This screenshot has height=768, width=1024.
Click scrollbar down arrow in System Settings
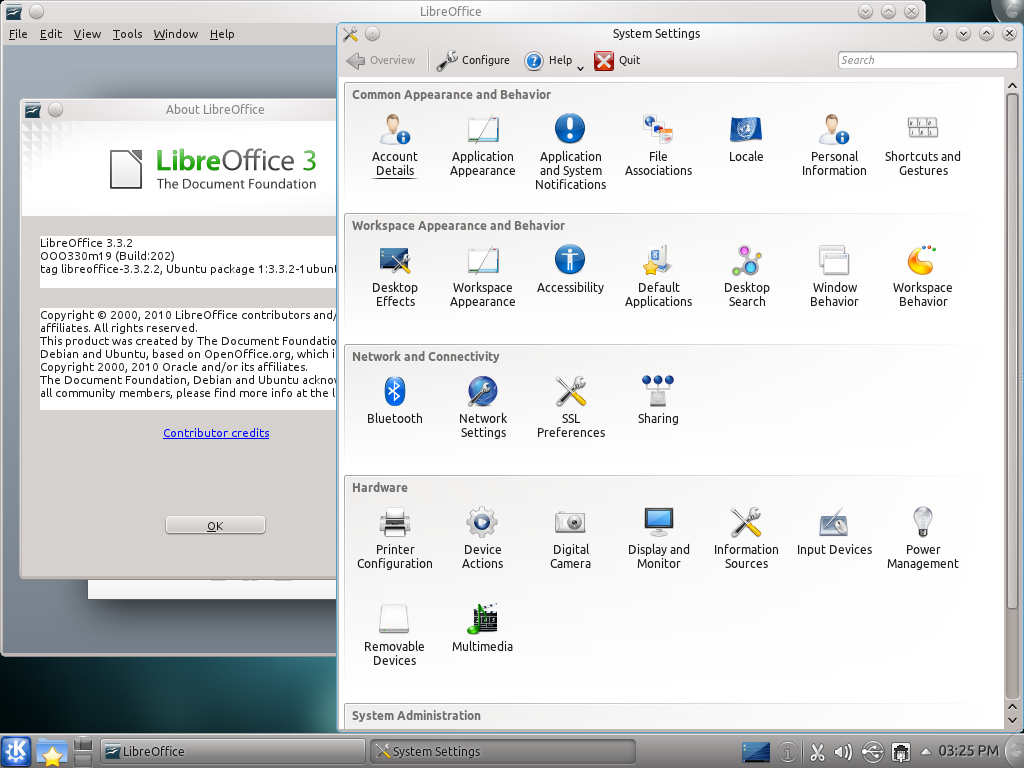pos(1012,720)
